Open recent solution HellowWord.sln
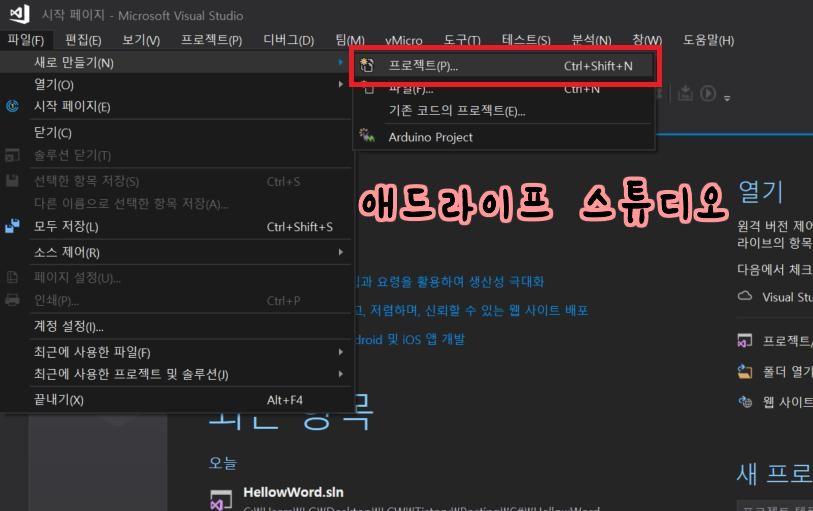The image size is (813, 511). point(293,492)
